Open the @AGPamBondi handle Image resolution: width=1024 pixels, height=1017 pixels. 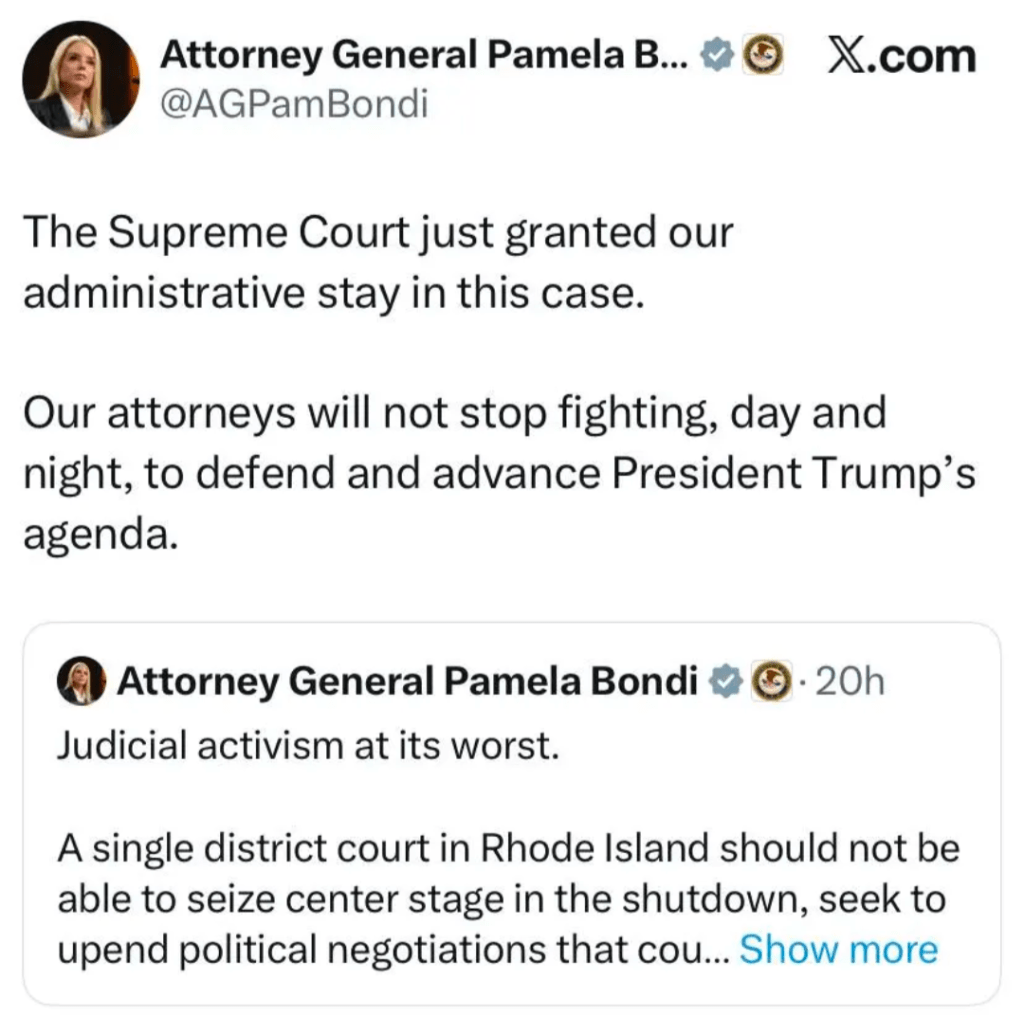click(x=293, y=103)
